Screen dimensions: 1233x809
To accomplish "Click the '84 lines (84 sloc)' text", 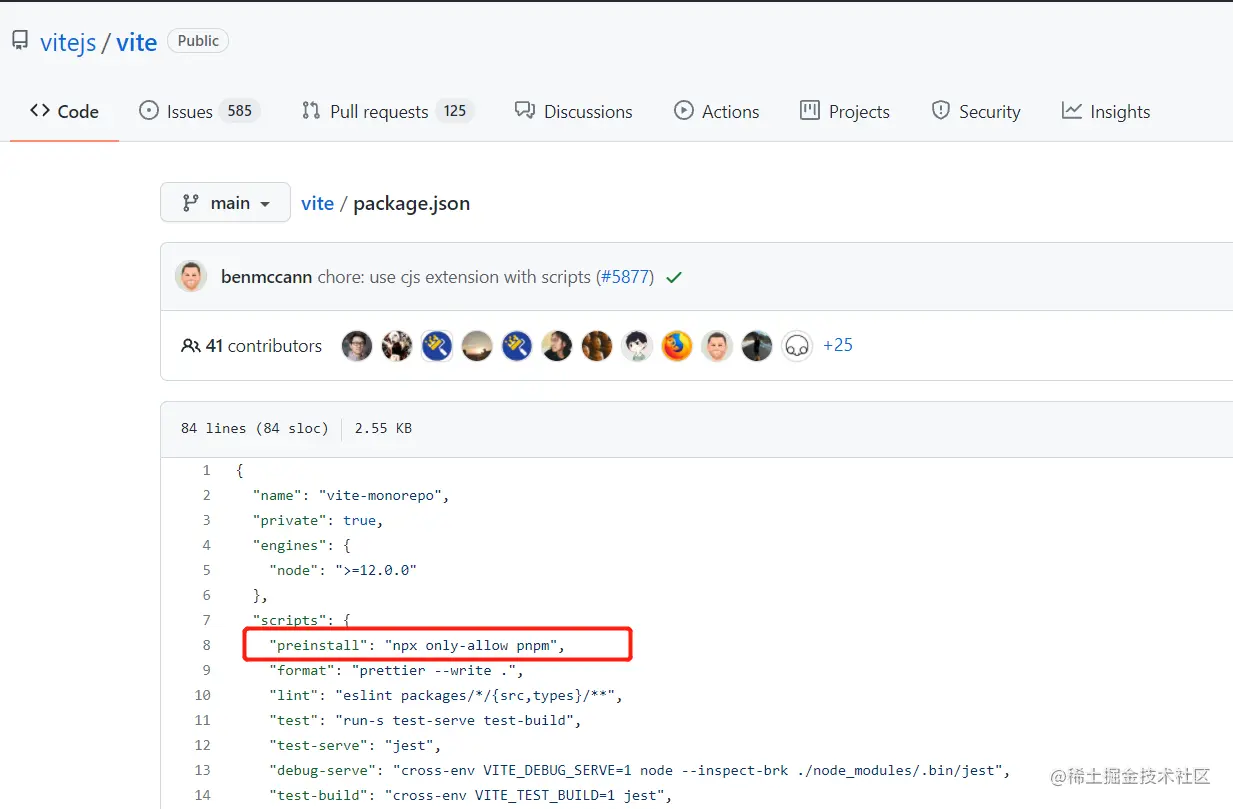I will (254, 428).
